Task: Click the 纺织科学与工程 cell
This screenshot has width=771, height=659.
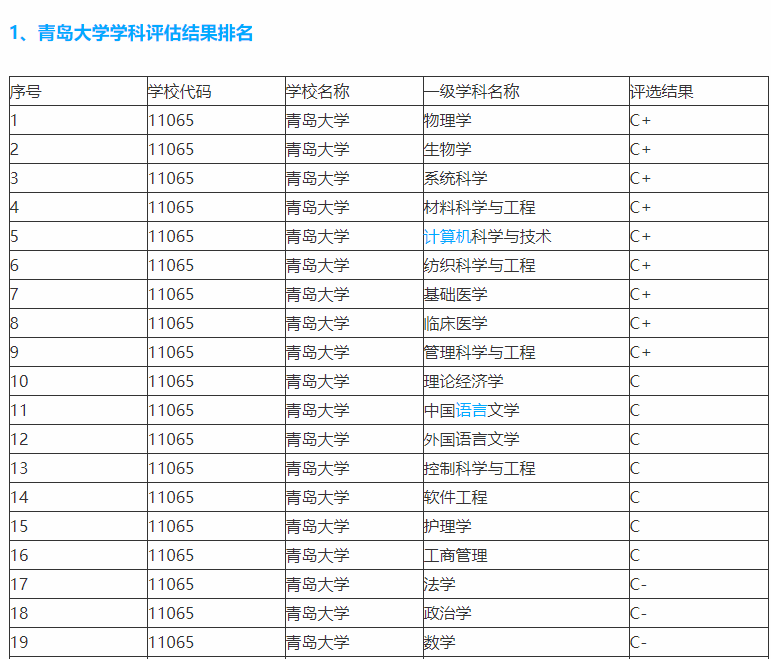Action: point(526,266)
